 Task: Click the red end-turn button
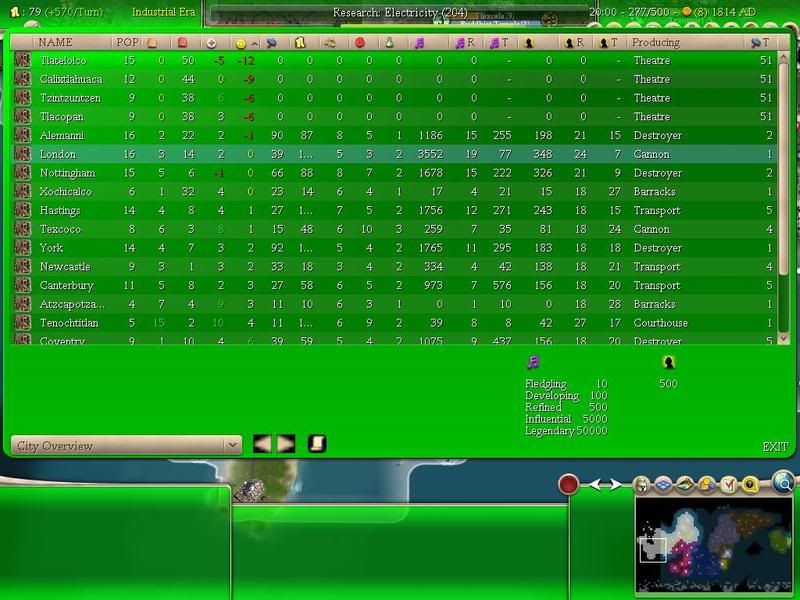568,484
